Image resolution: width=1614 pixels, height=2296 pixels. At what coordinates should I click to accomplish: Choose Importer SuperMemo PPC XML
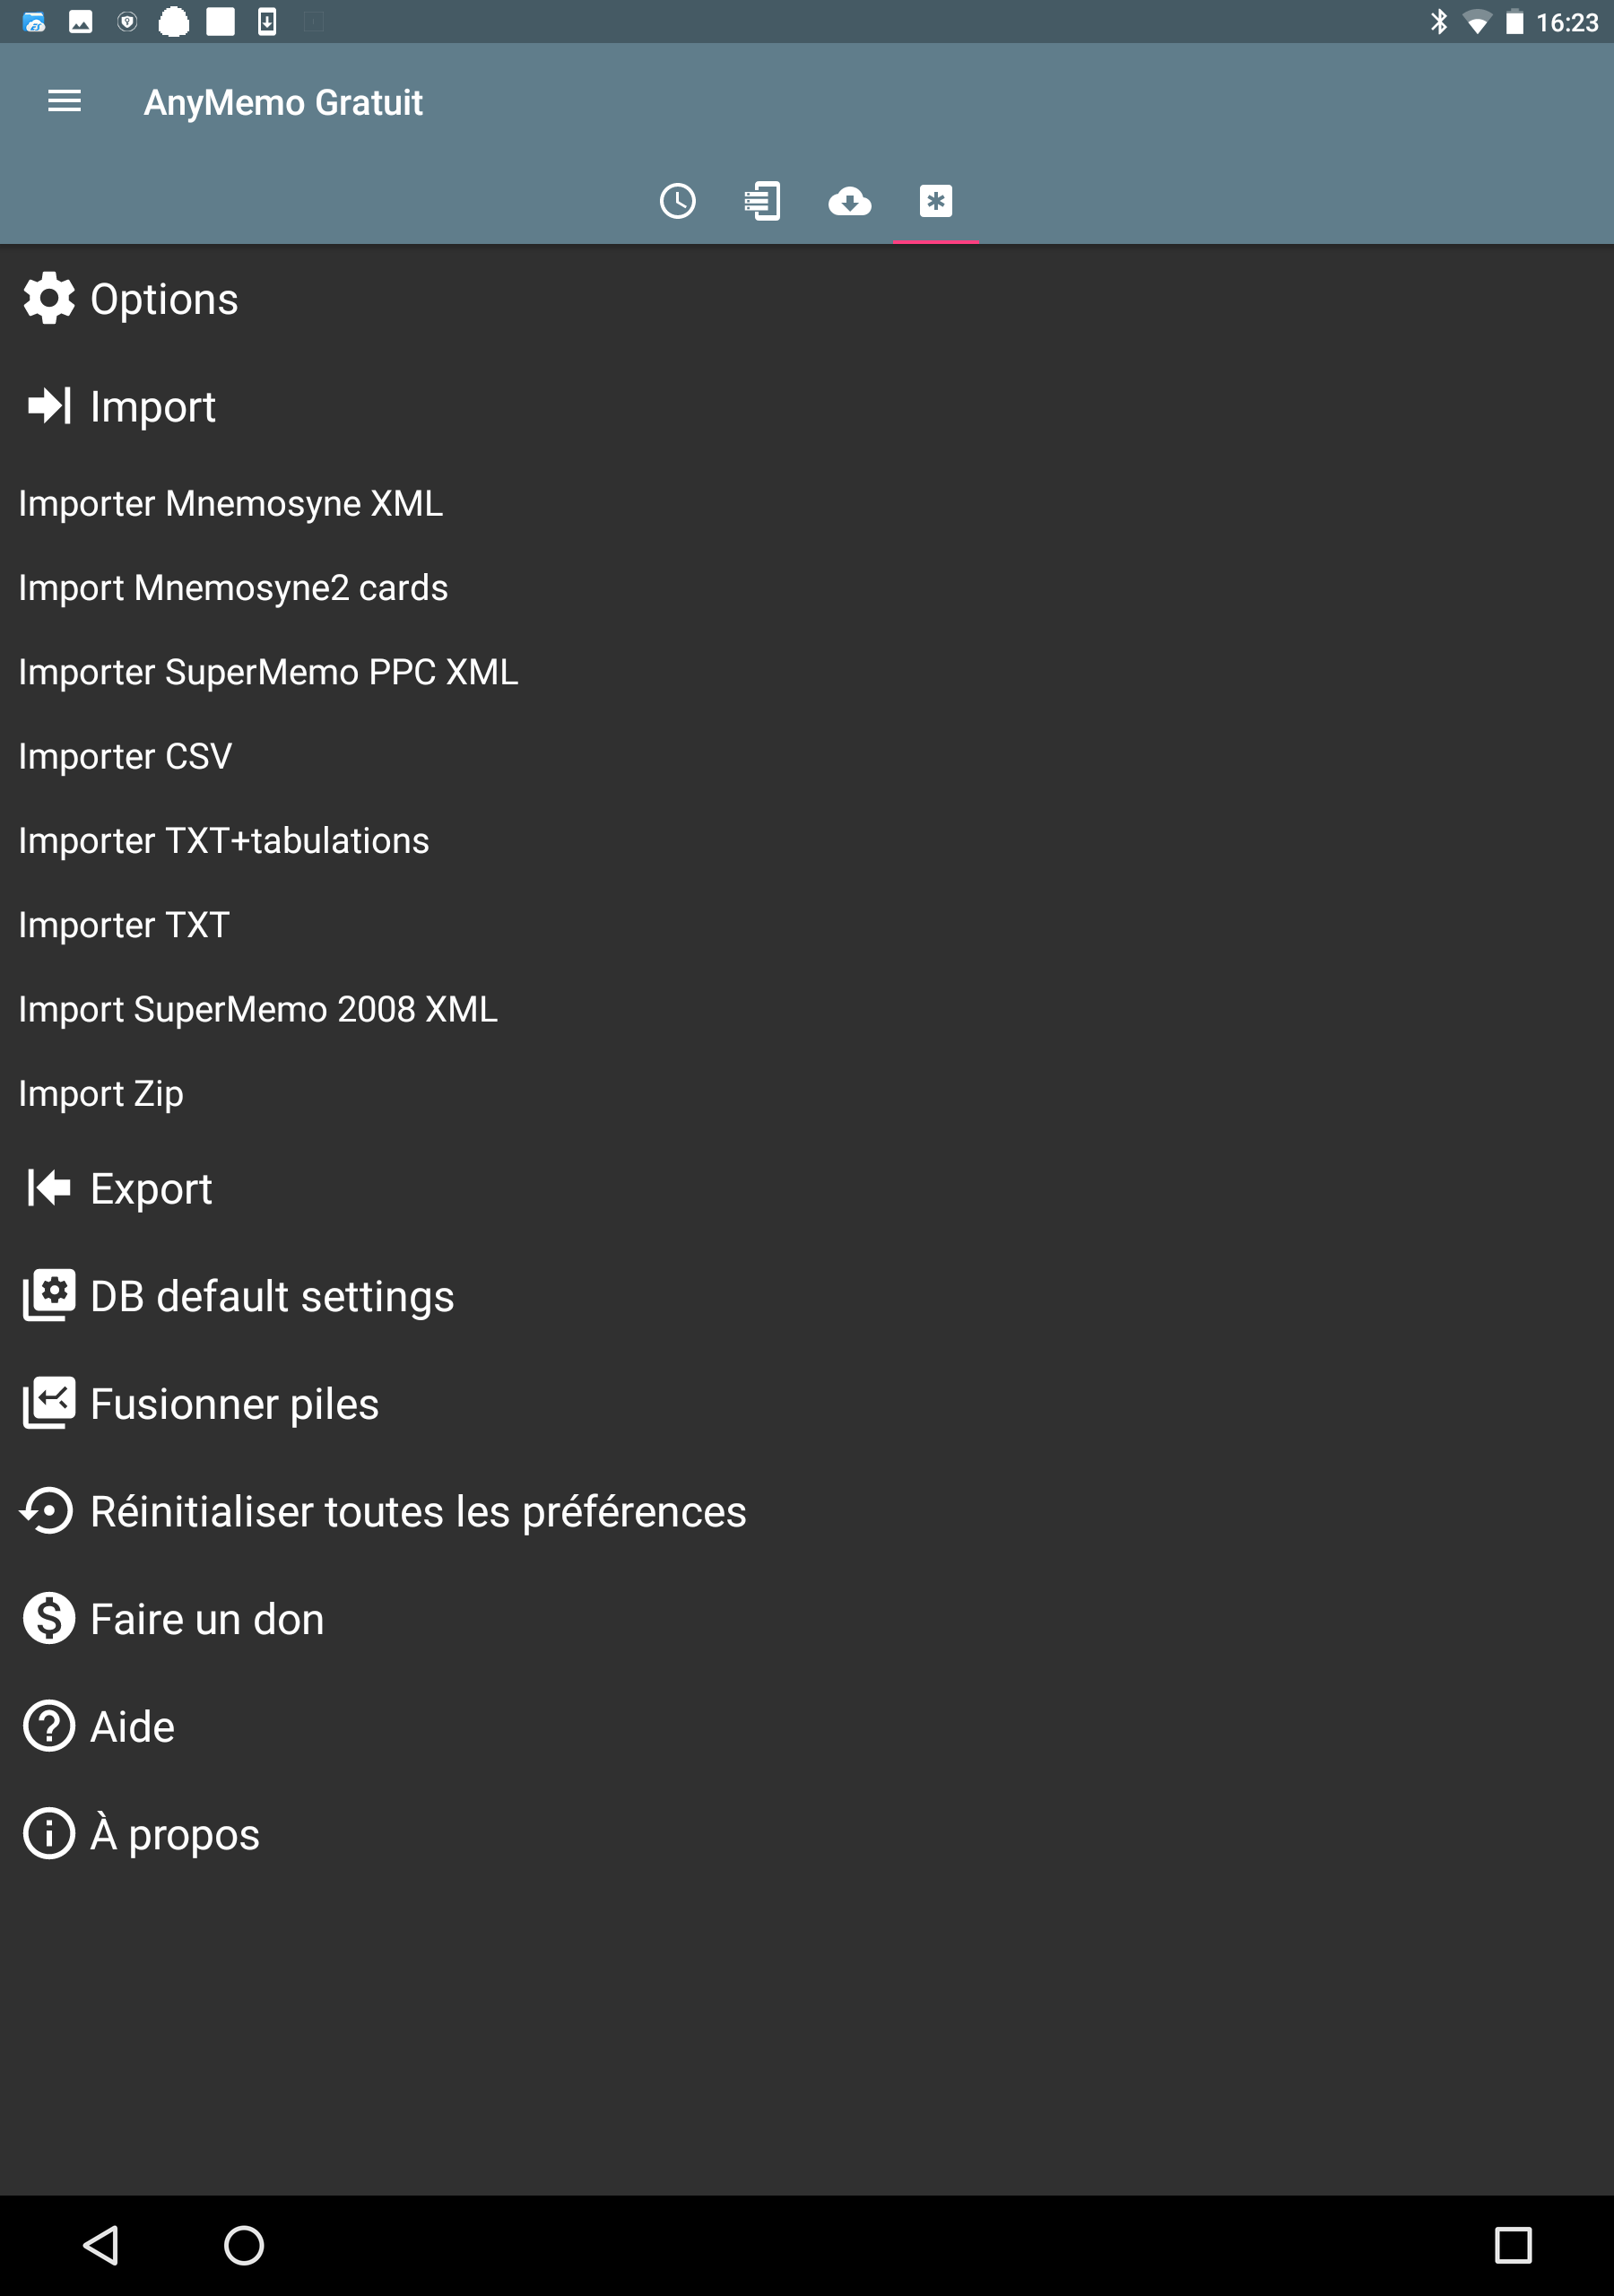point(268,671)
